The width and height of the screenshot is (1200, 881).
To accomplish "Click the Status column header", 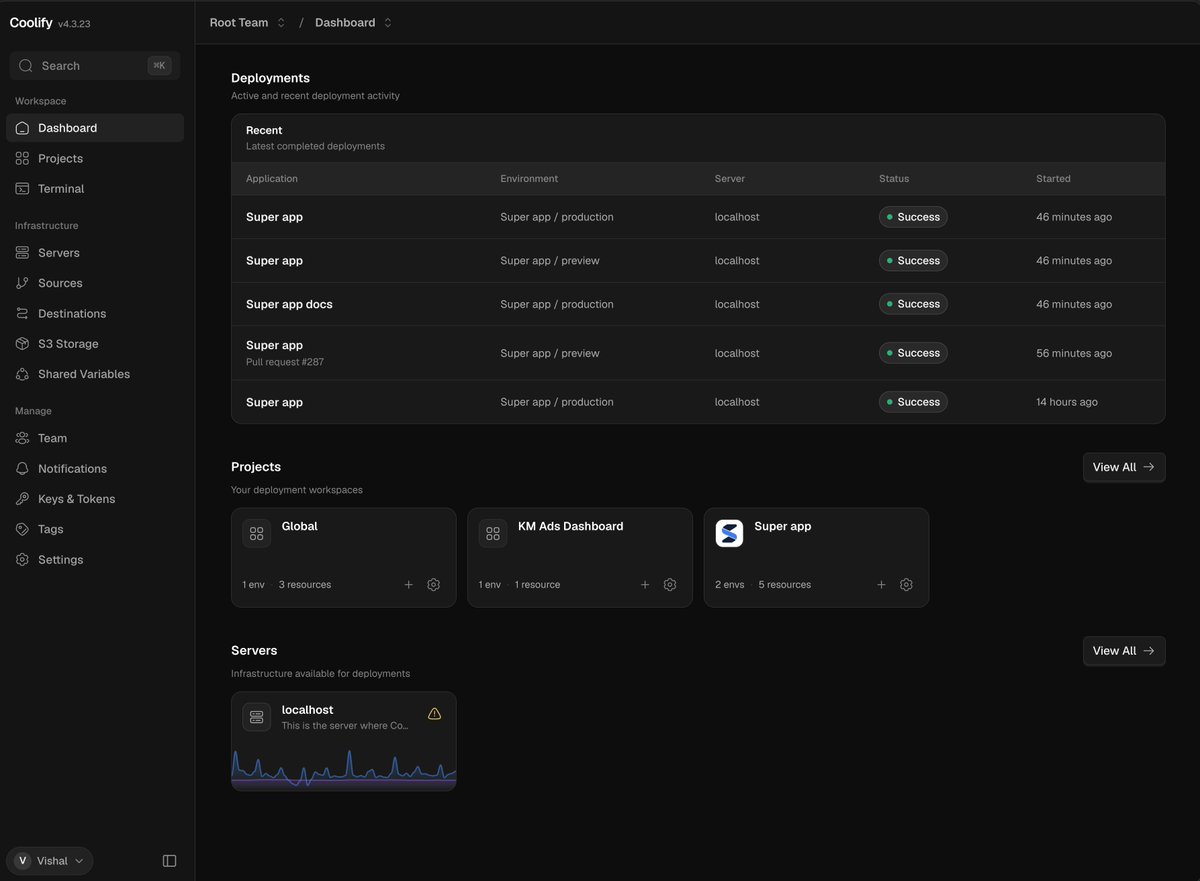I will pos(894,179).
